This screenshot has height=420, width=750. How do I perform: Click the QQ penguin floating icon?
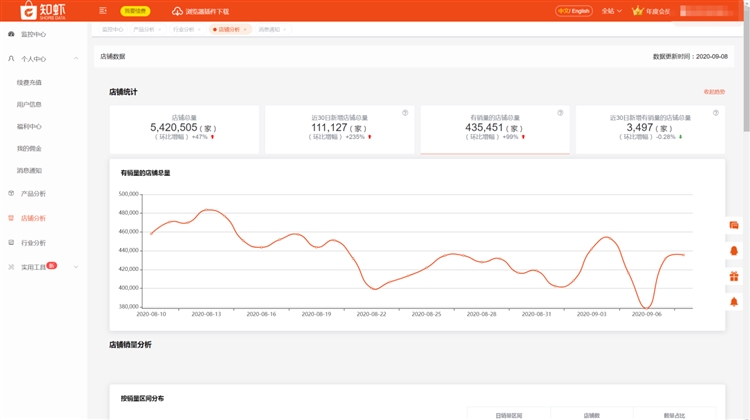point(734,251)
